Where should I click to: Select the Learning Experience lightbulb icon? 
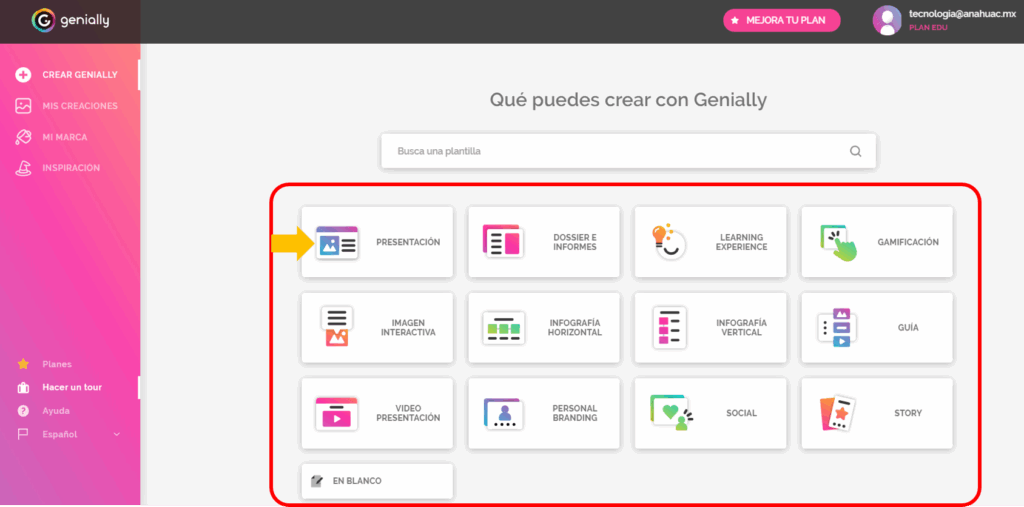[669, 242]
